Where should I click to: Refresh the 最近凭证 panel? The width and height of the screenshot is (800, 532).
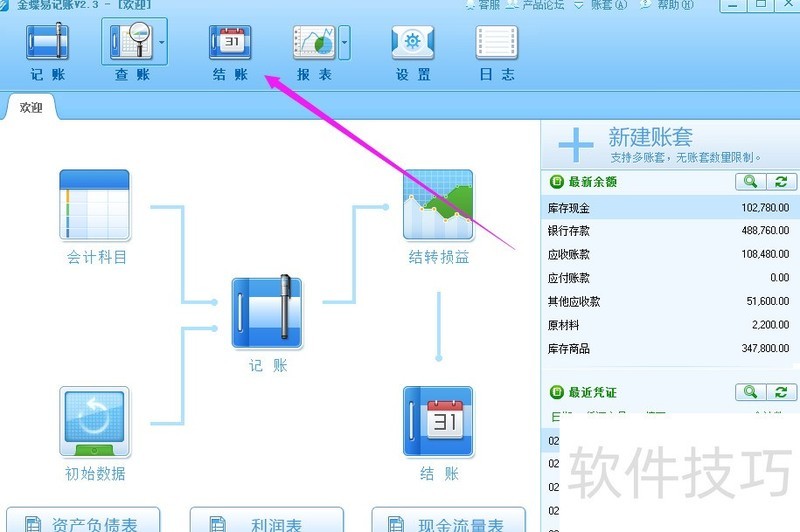(781, 392)
